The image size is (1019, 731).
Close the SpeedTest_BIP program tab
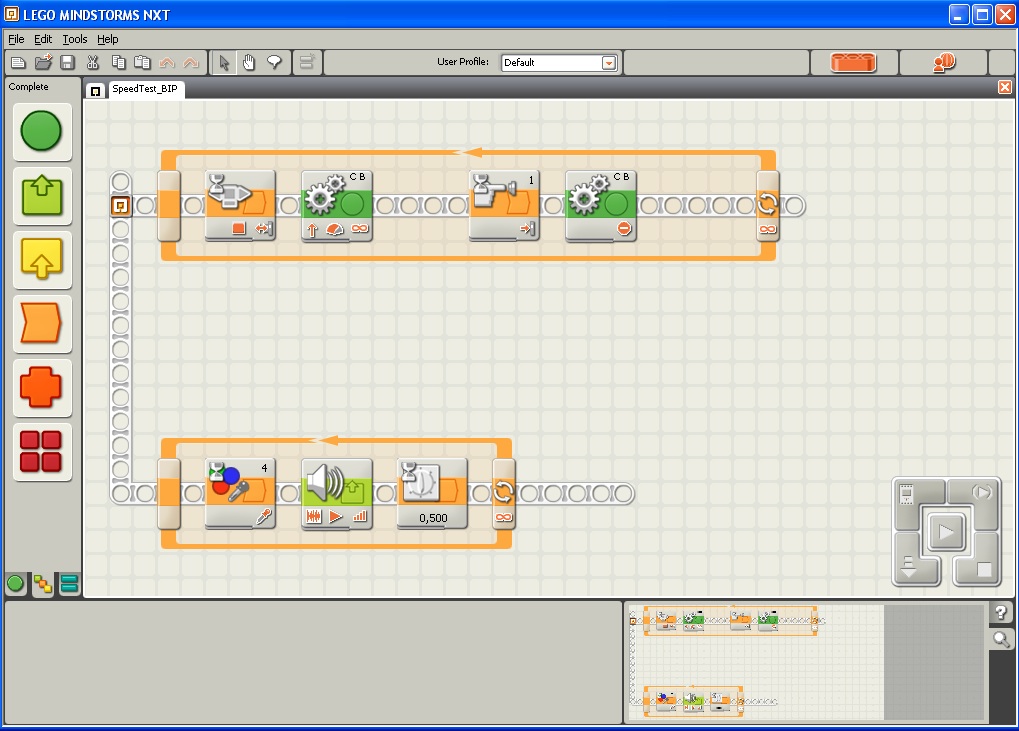pyautogui.click(x=1005, y=87)
